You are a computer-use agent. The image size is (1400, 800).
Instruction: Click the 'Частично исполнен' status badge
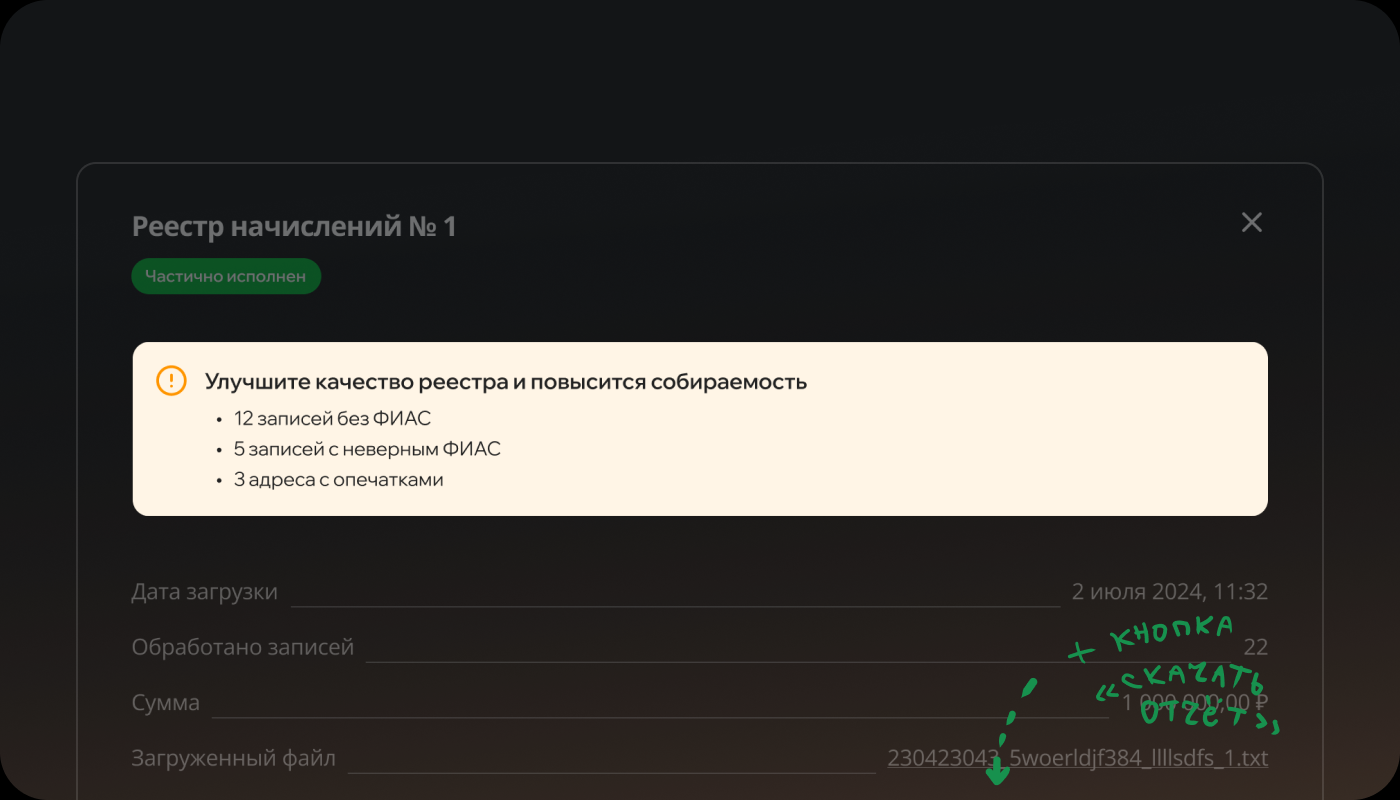pyautogui.click(x=226, y=276)
